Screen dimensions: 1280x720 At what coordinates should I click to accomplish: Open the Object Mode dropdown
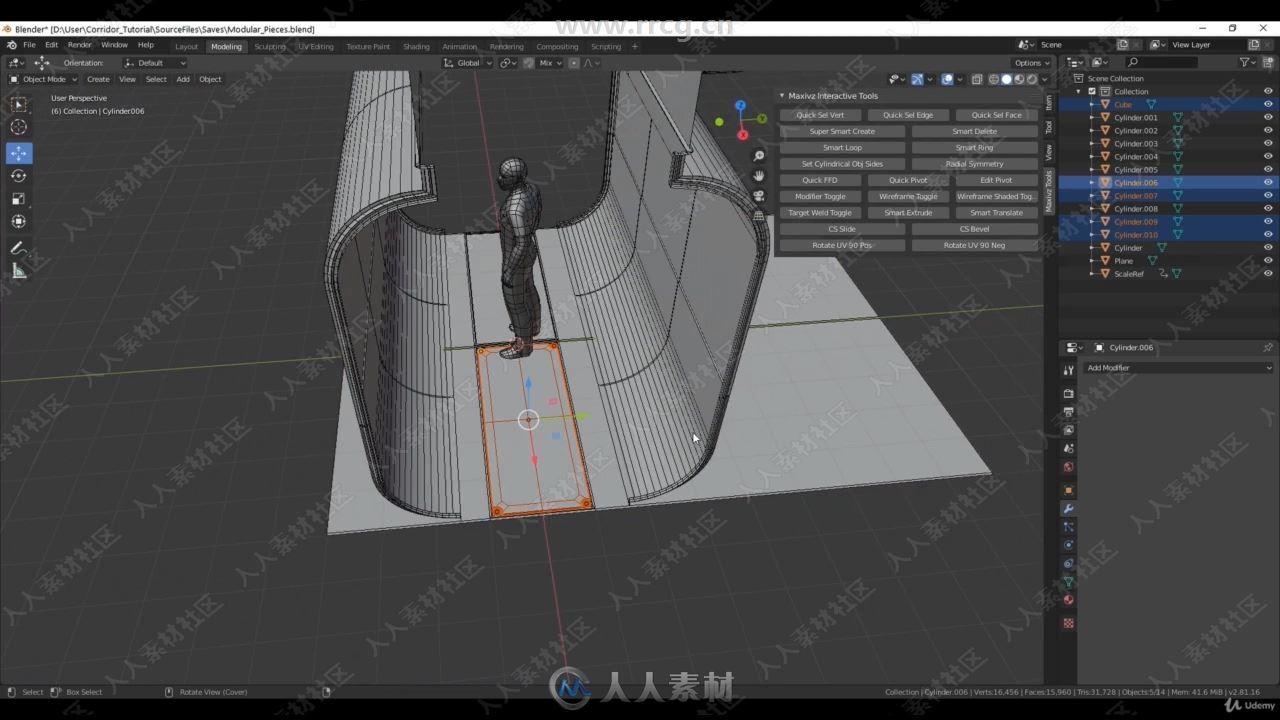[43, 79]
